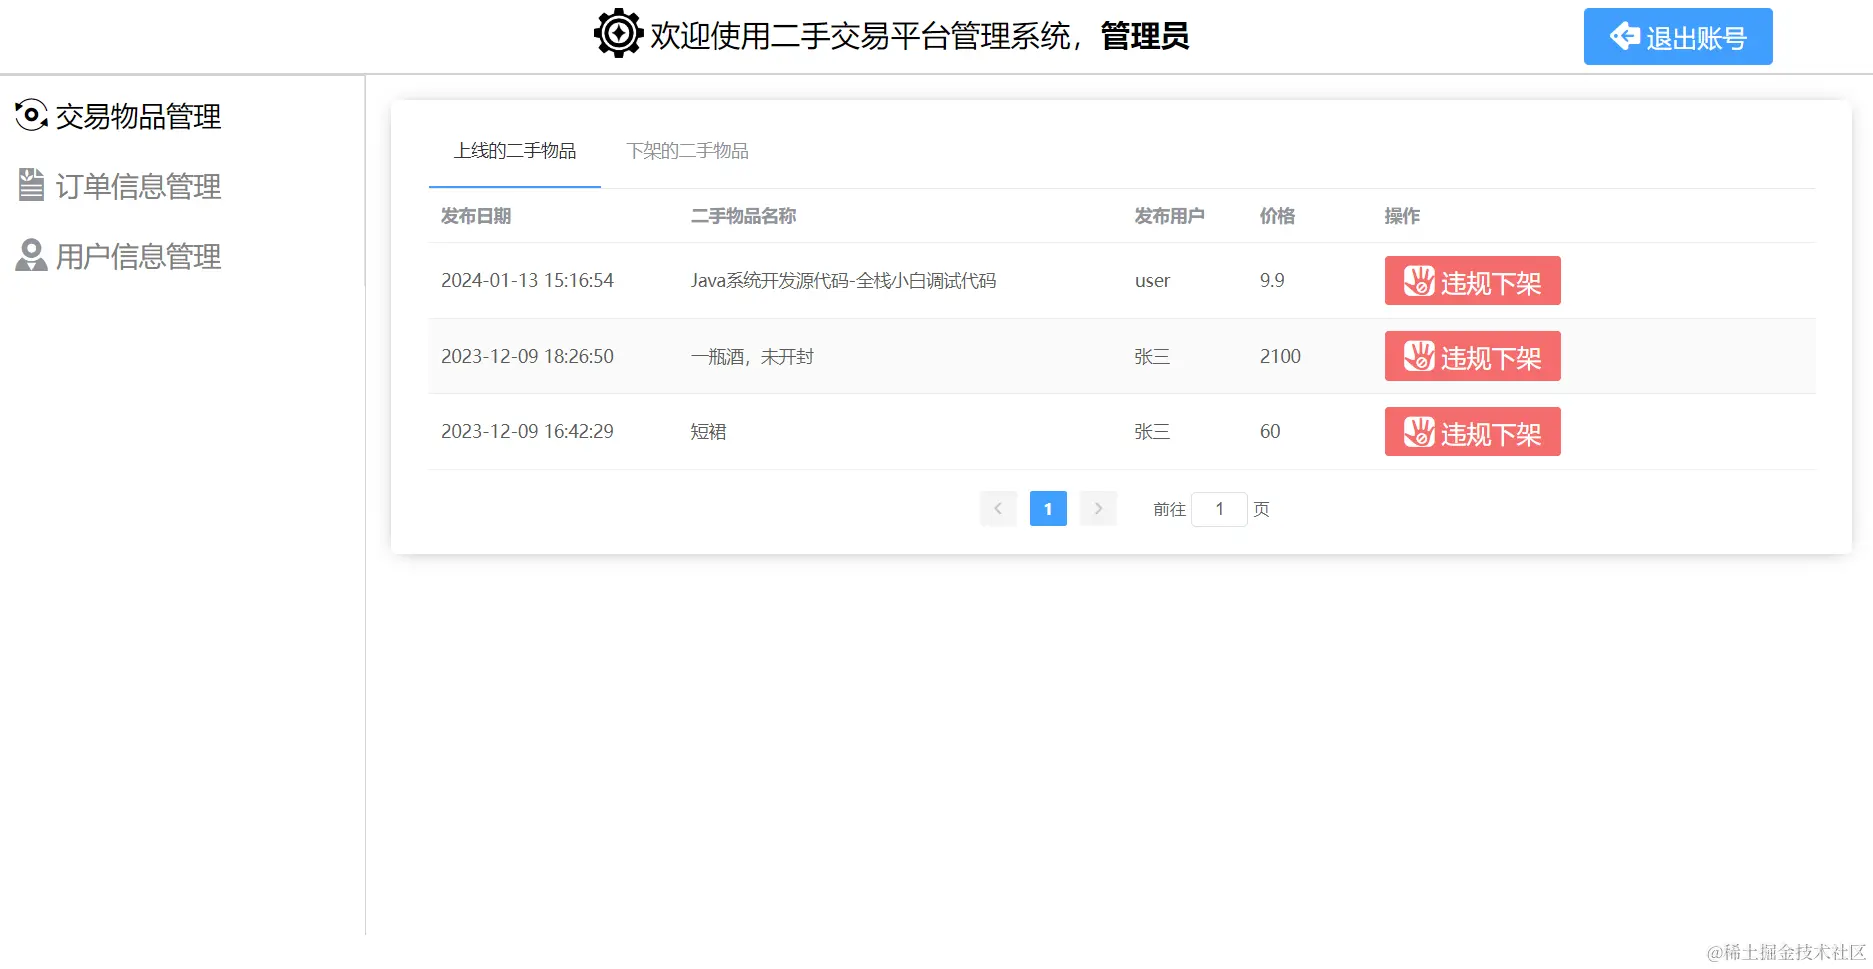Click the item name 短裙
1873x969 pixels.
[708, 432]
